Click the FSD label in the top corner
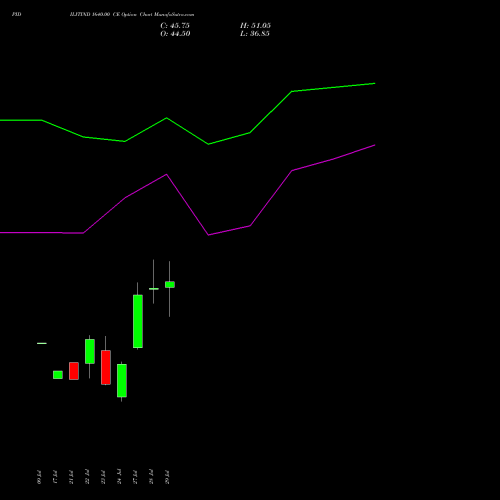The image size is (500, 500). (16, 15)
